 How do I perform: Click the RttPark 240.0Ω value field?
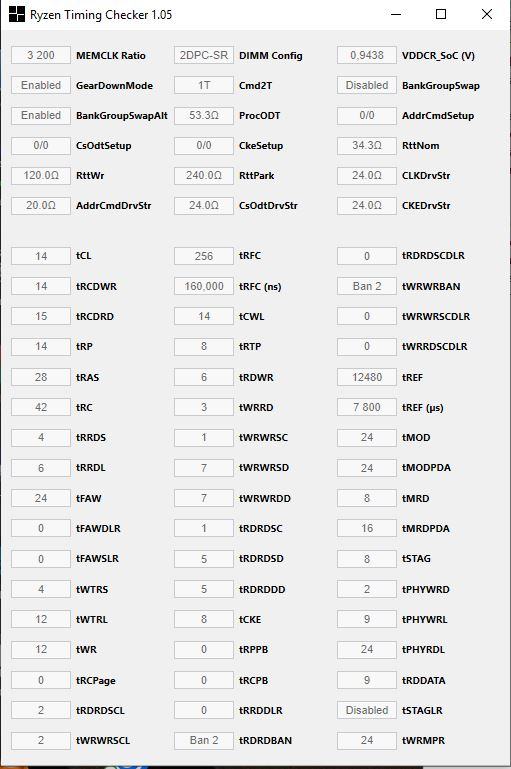click(x=204, y=175)
